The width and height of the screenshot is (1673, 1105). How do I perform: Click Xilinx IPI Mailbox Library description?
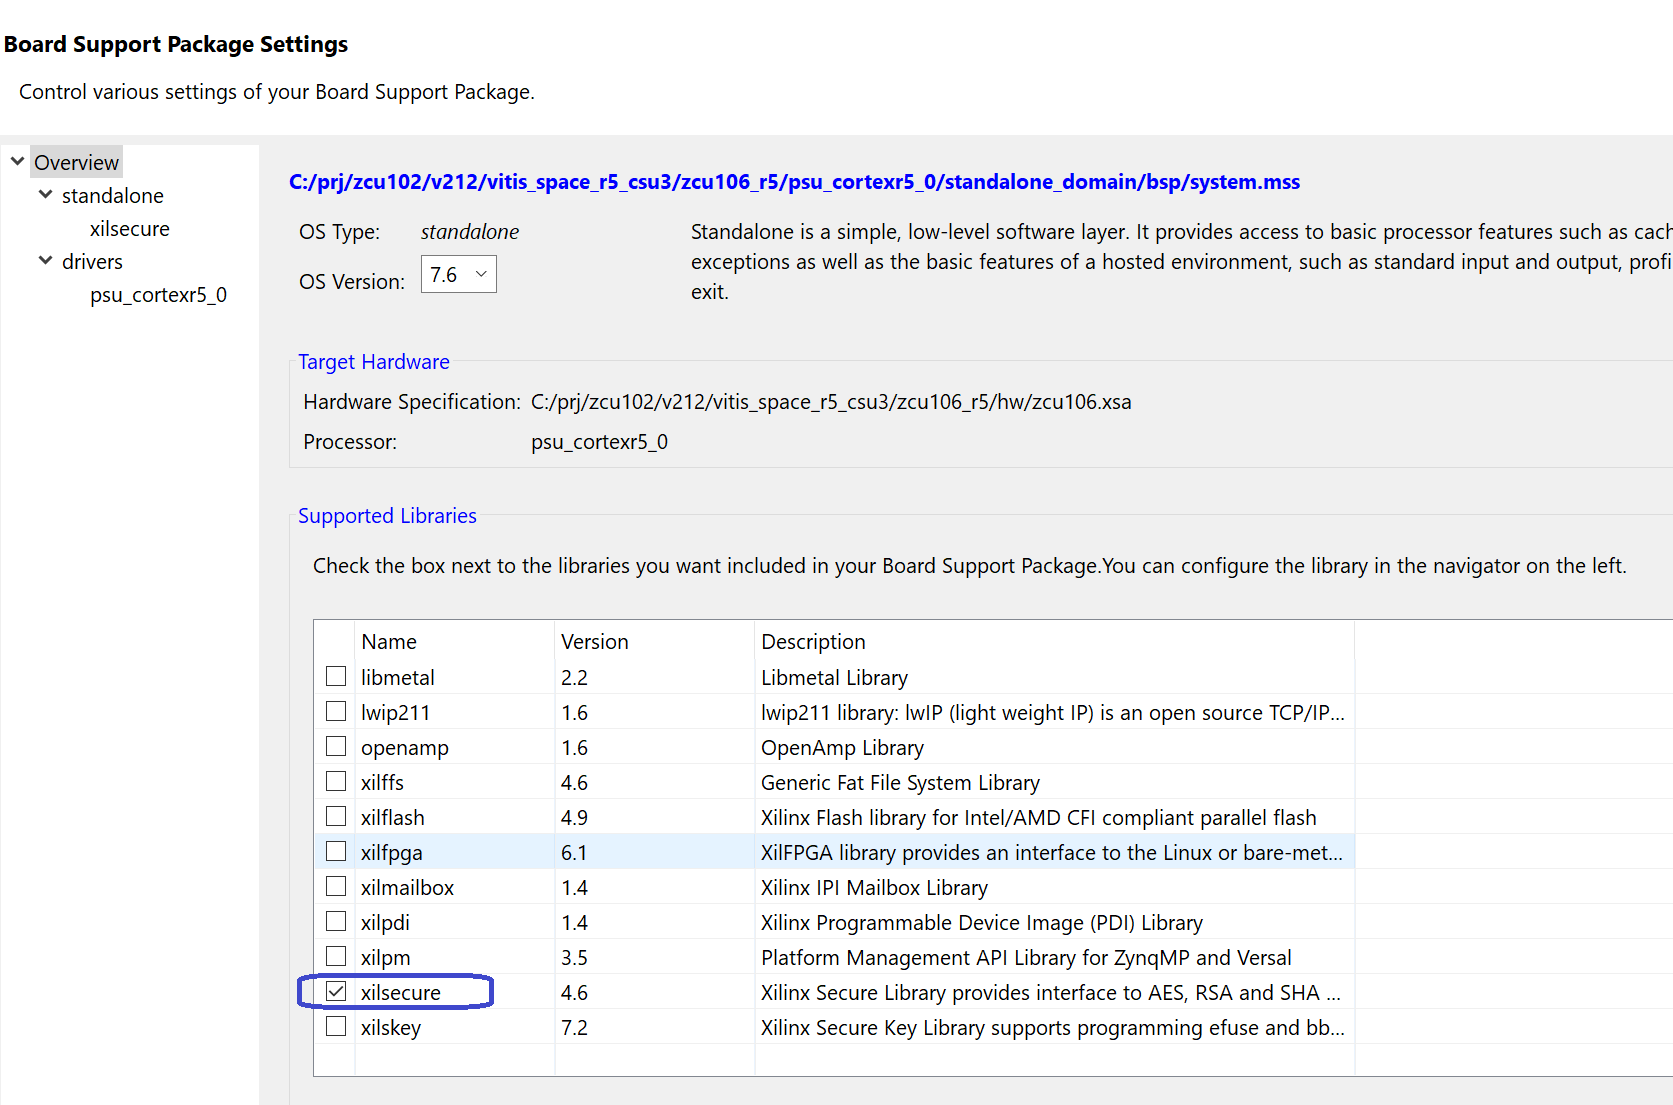[x=874, y=888]
